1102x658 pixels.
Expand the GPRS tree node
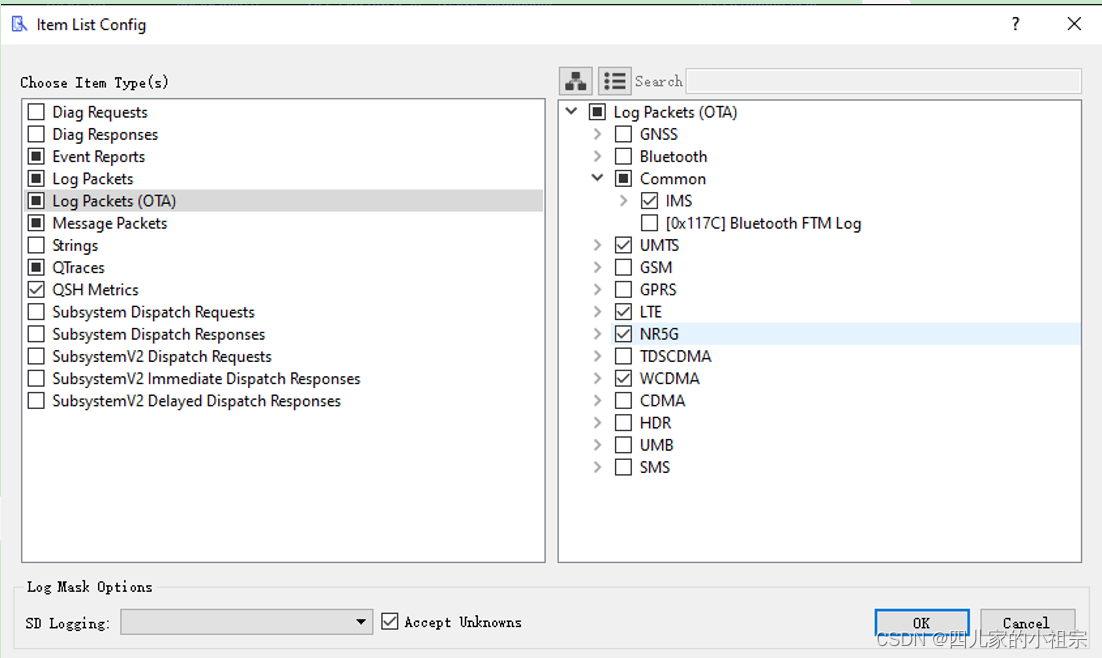[597, 289]
